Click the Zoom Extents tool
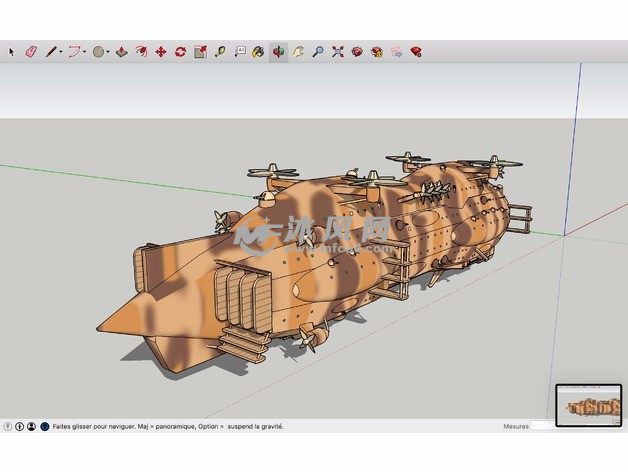This screenshot has width=628, height=472. pyautogui.click(x=338, y=51)
